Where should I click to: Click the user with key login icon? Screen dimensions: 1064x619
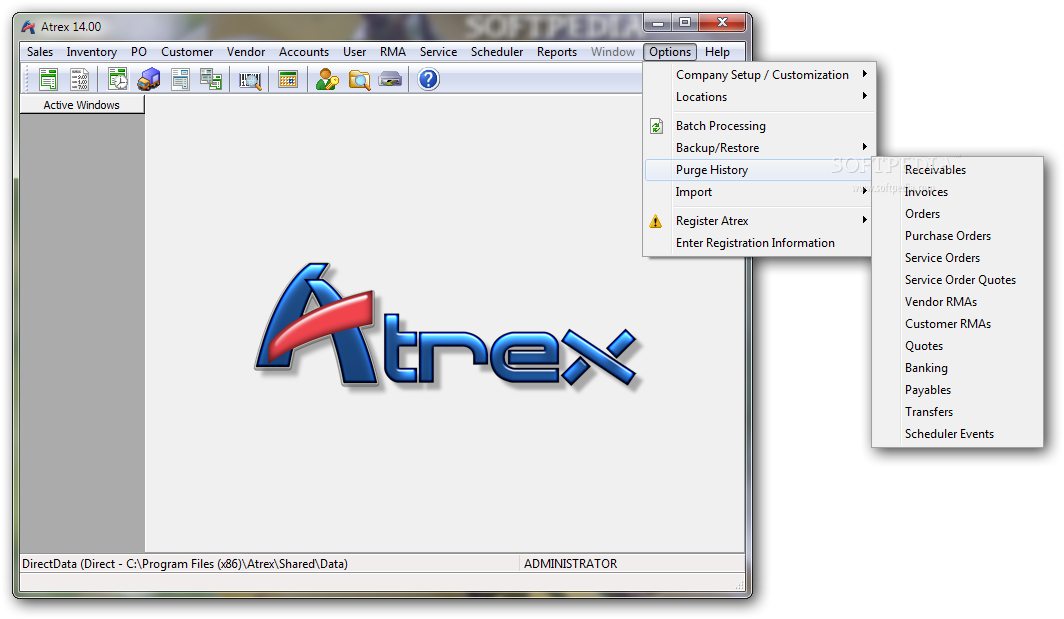[327, 79]
